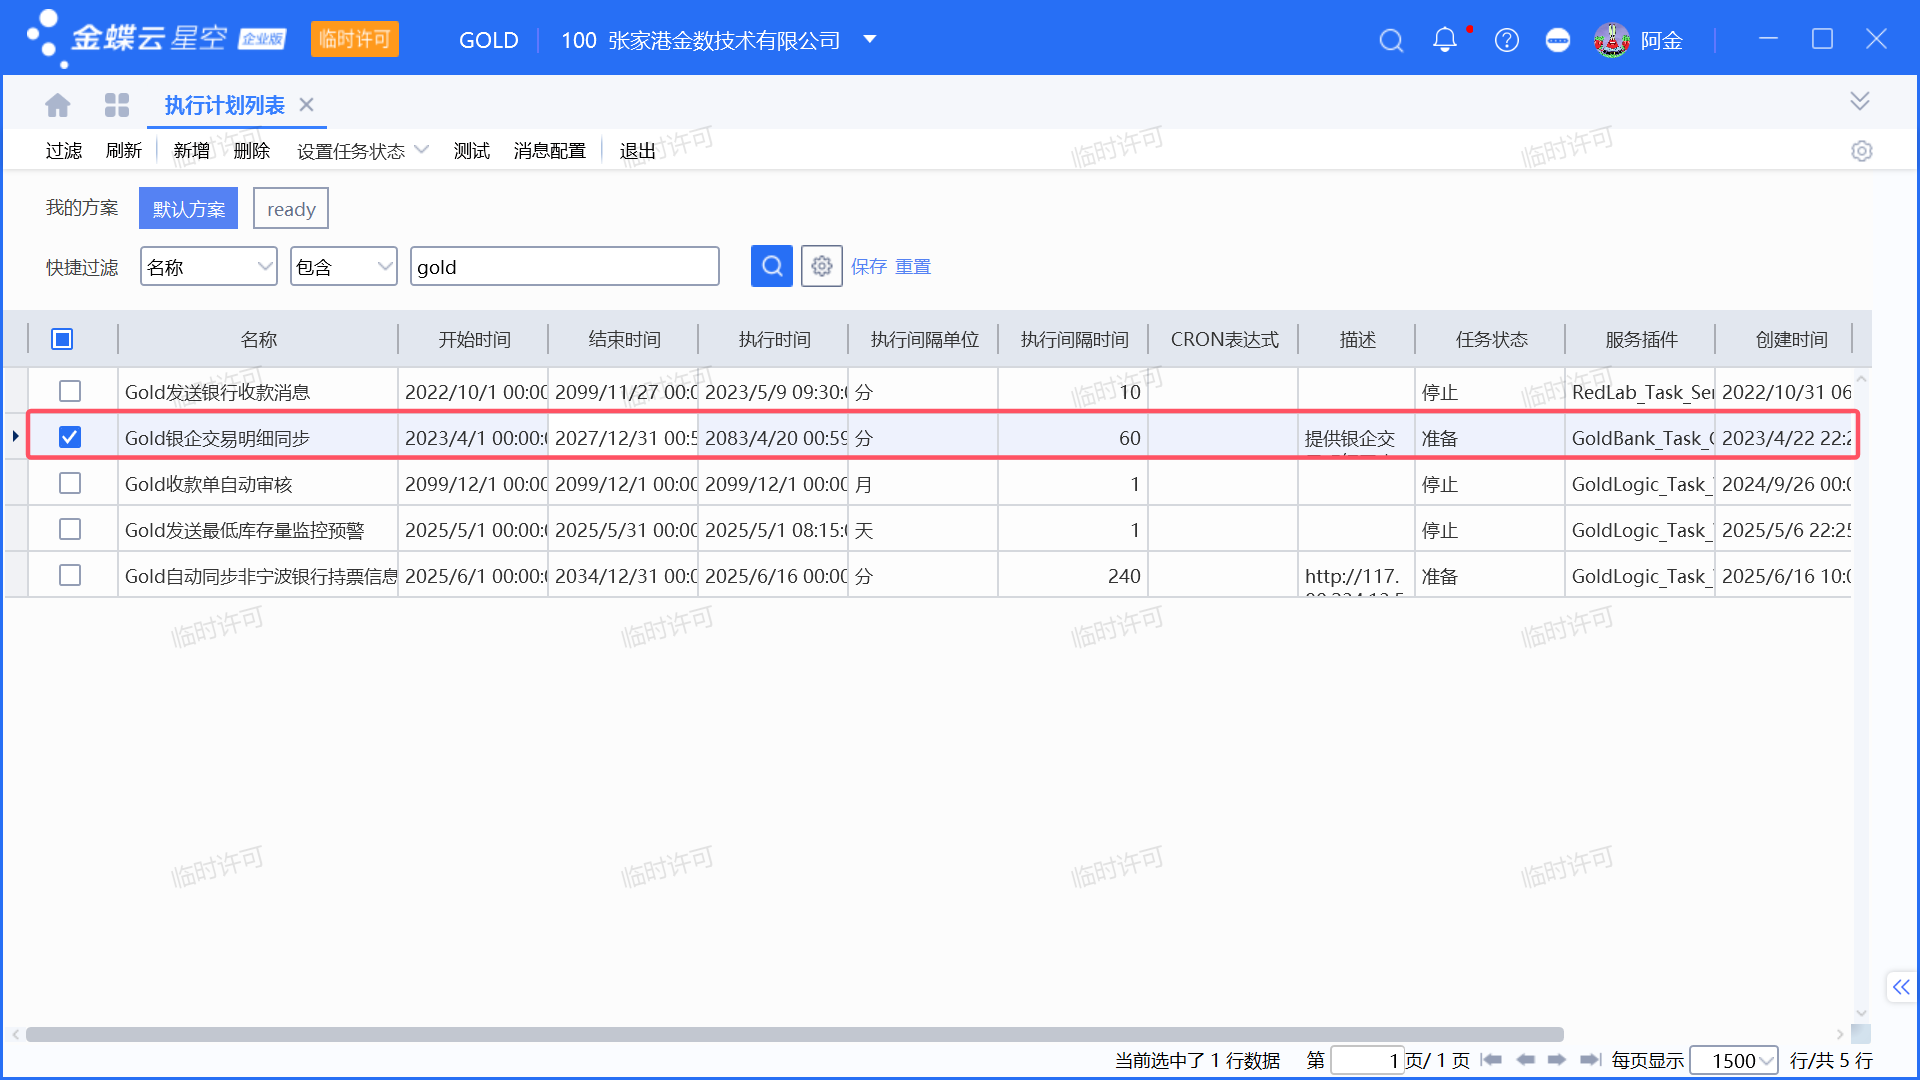Expand the side panel double arrow
Image resolution: width=1920 pixels, height=1080 pixels.
tap(1901, 987)
